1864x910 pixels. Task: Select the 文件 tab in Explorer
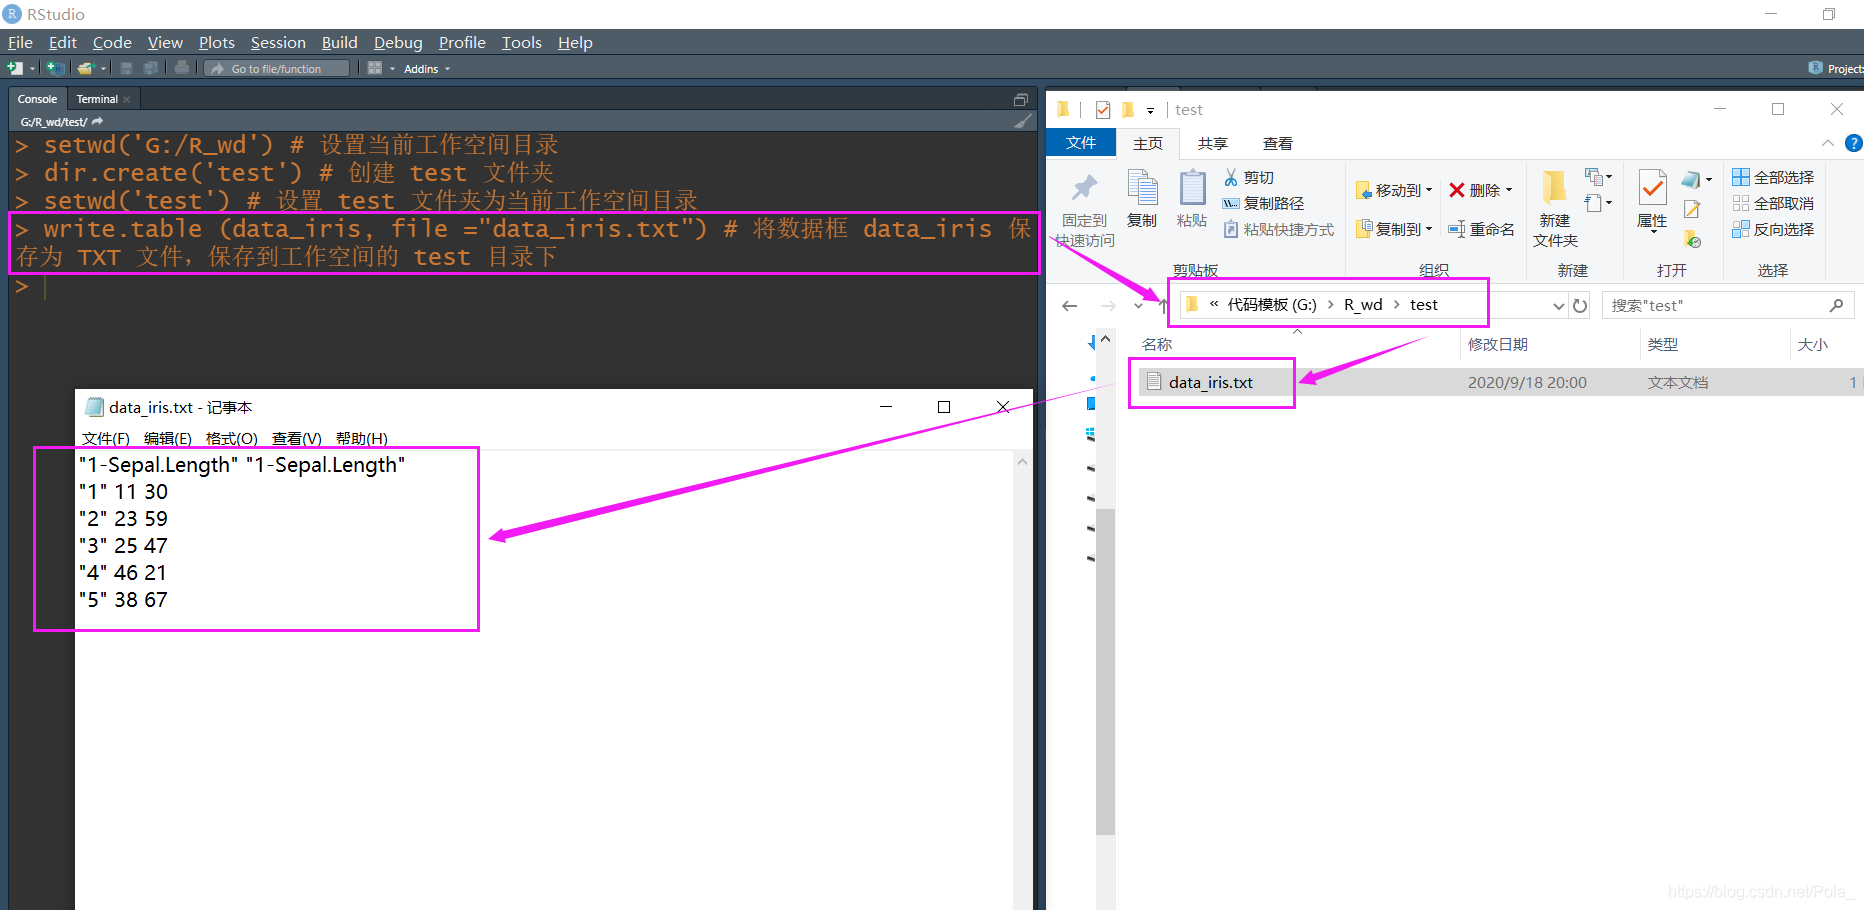click(1081, 143)
